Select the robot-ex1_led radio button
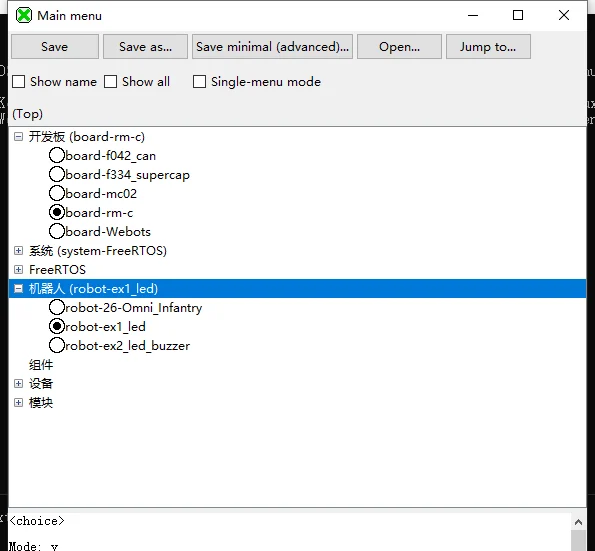Viewport: 595px width, 551px height. point(57,326)
